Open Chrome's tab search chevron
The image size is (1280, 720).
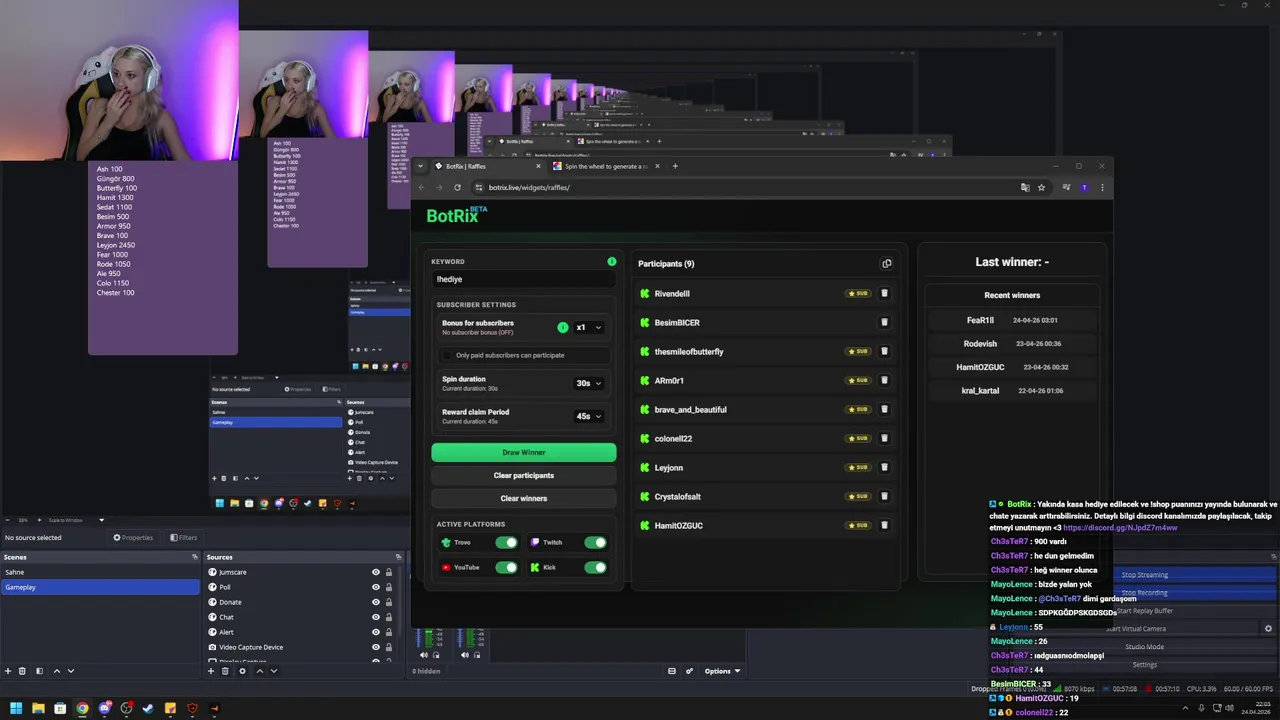pyautogui.click(x=421, y=166)
